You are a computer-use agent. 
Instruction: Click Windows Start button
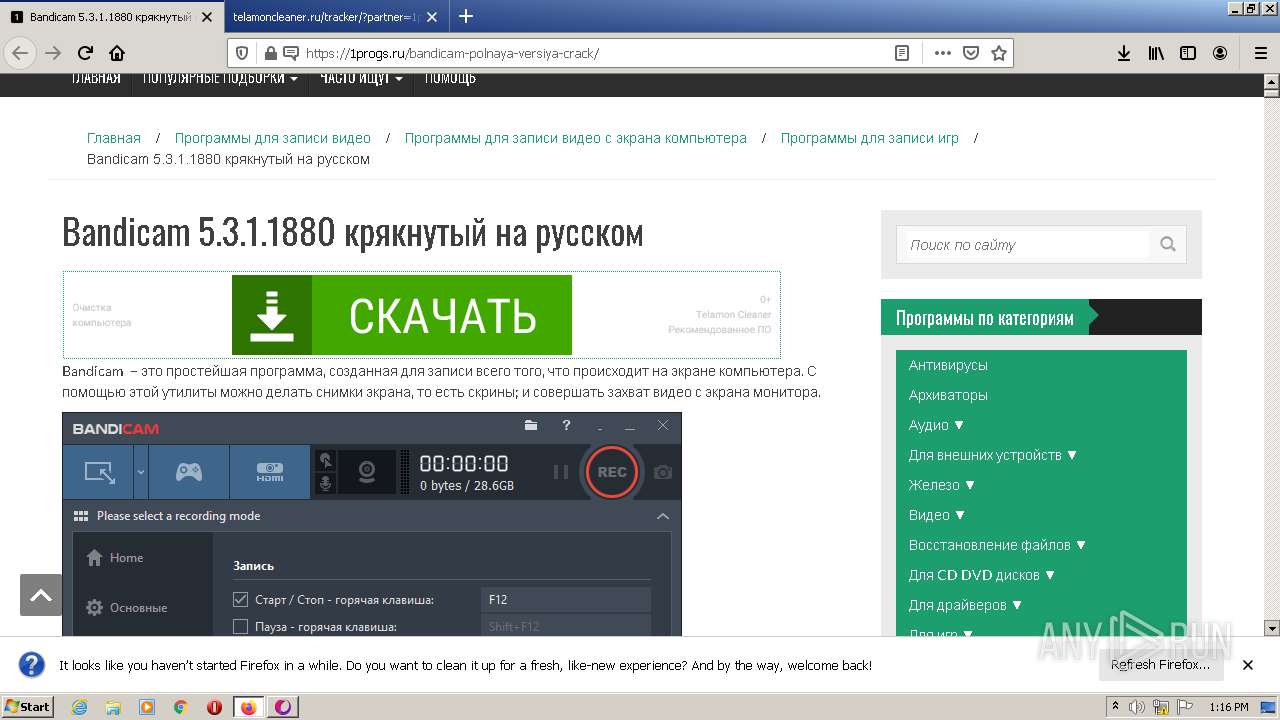click(28, 707)
